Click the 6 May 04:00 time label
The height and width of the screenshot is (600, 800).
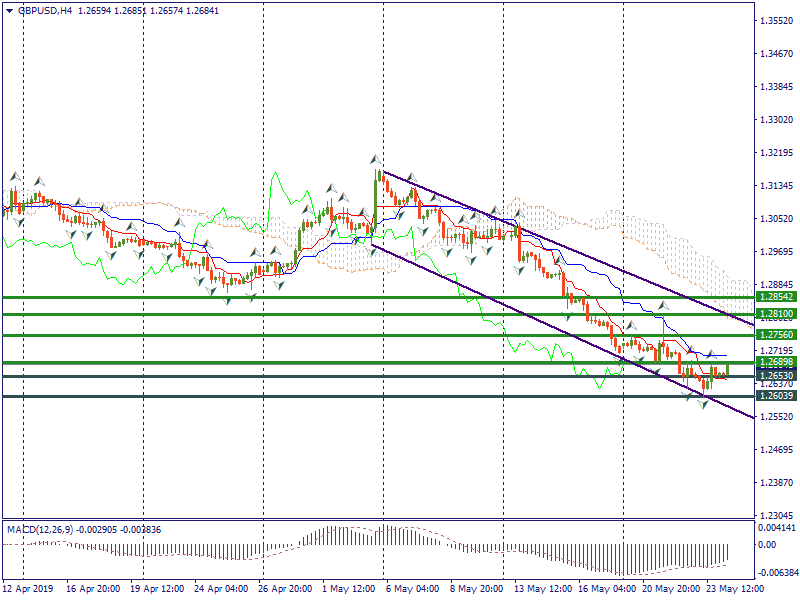coord(412,590)
